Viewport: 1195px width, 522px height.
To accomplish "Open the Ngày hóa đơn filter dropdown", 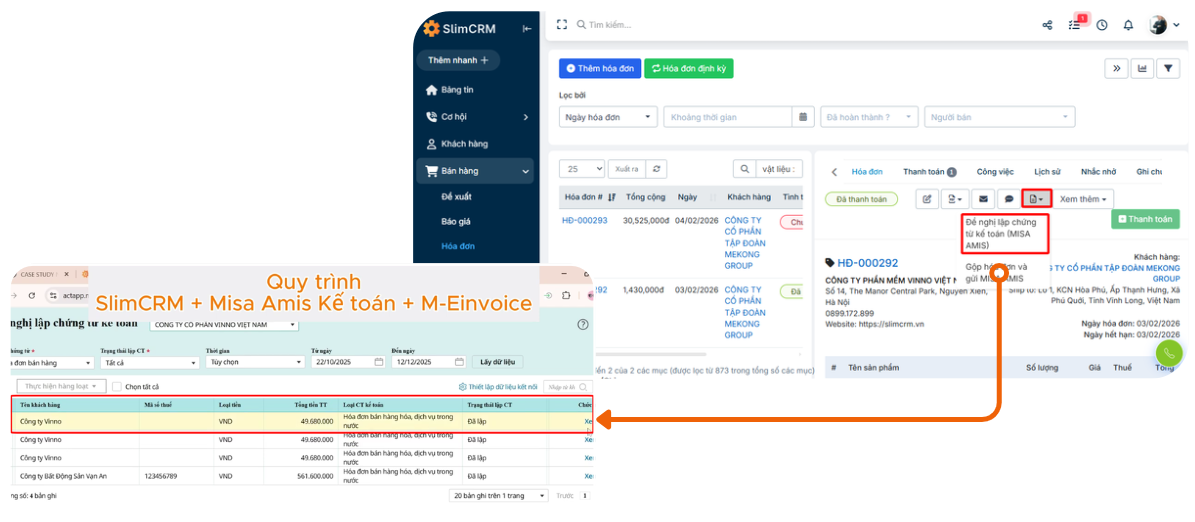I will click(x=608, y=117).
